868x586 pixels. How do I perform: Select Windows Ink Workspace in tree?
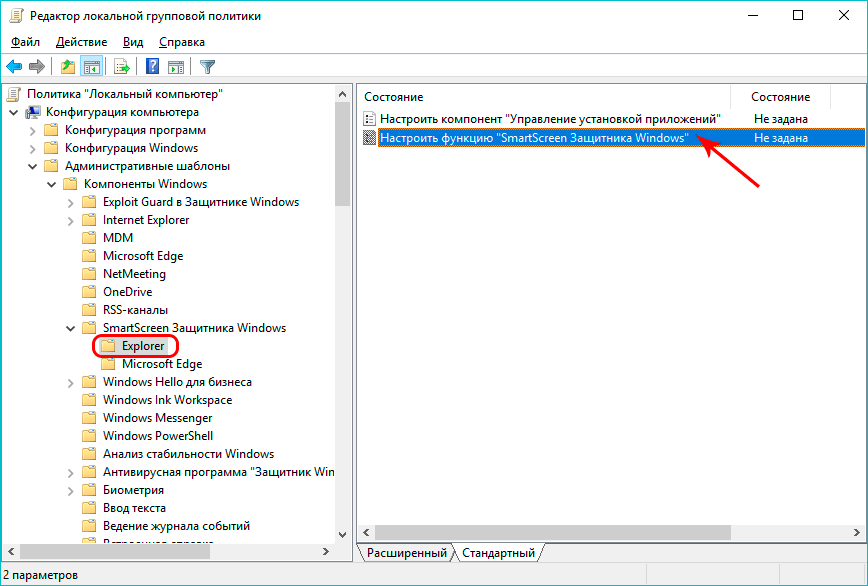coord(167,400)
